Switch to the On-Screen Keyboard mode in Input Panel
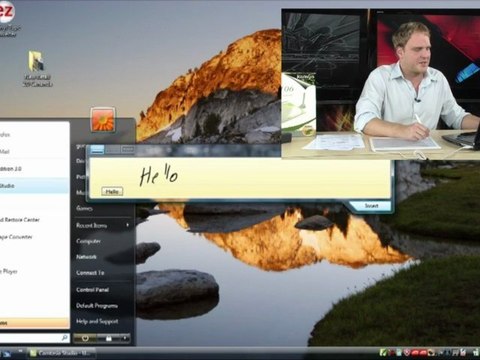The height and width of the screenshot is (360, 480). 128,150
